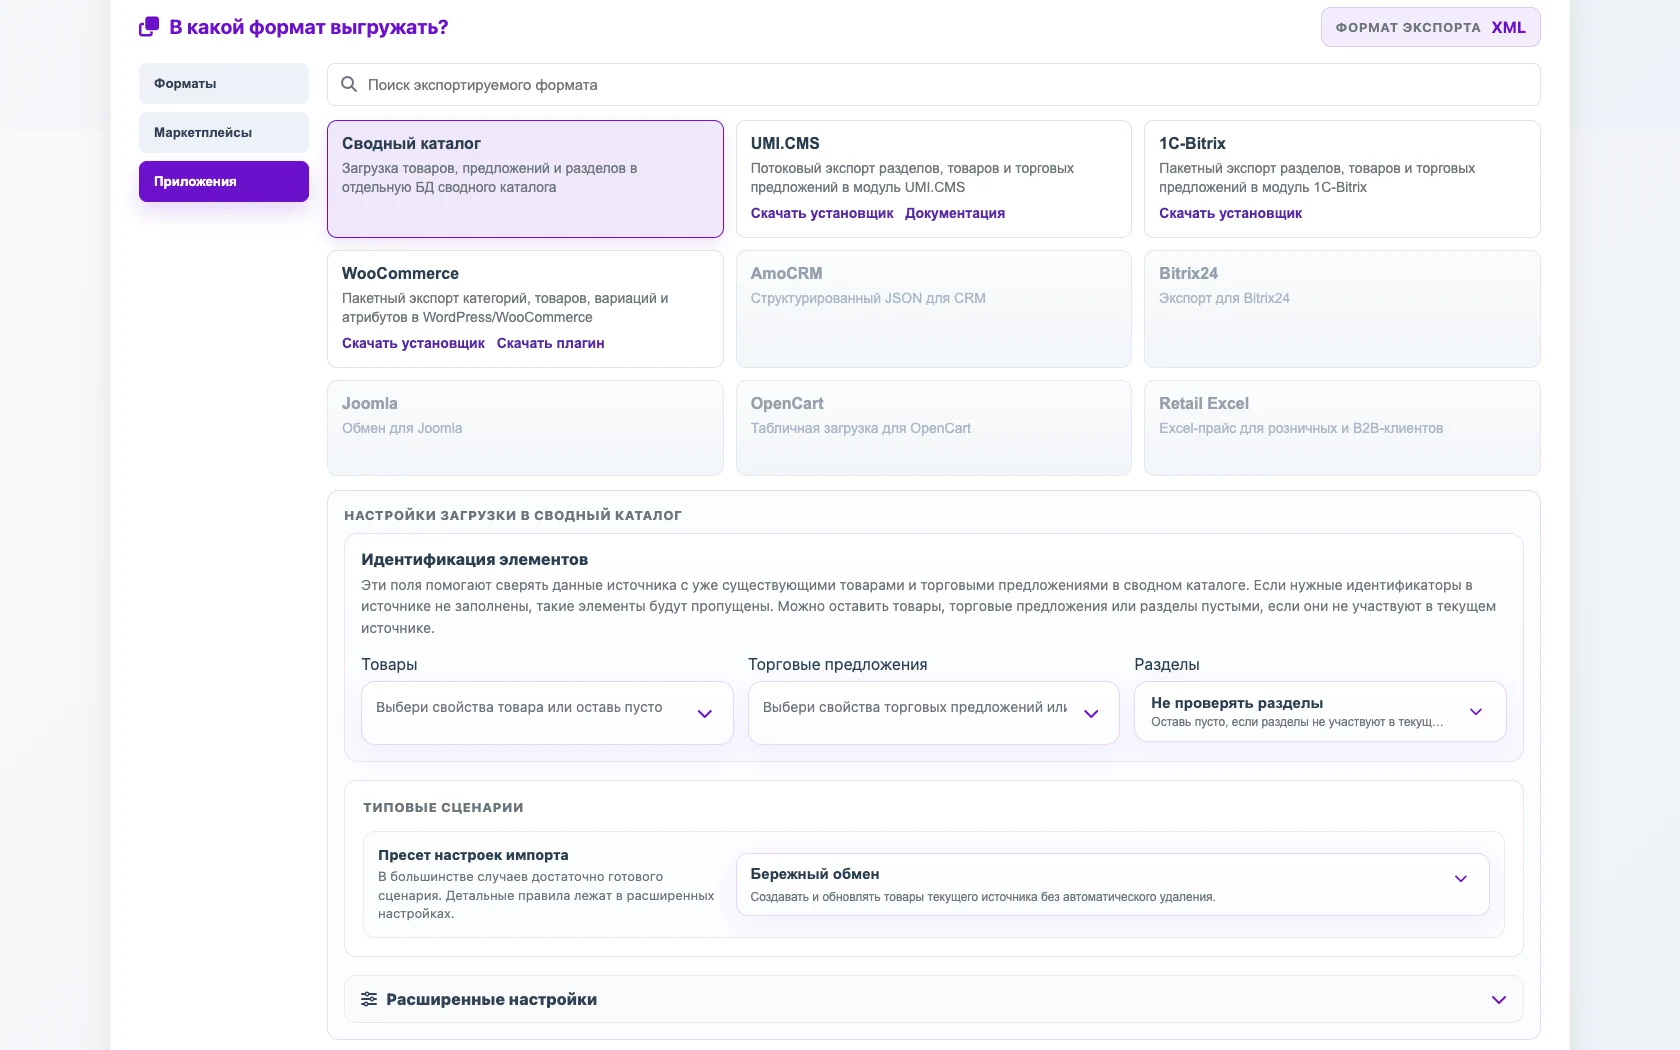Click the Скачать плагин link
1680x1050 pixels.
550,343
